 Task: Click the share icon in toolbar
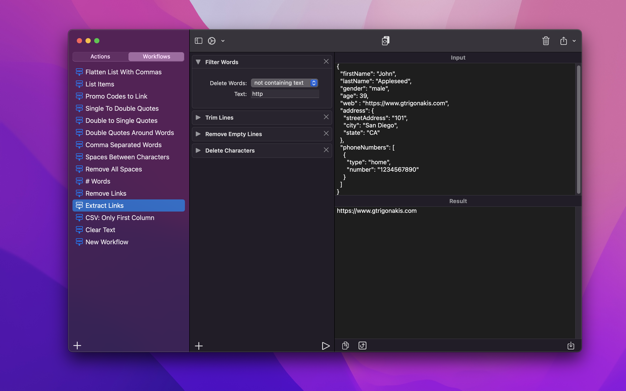tap(563, 41)
